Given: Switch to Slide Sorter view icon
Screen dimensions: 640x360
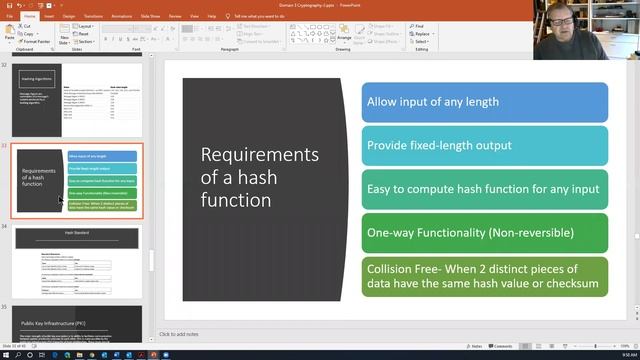Looking at the screenshot, I should pos(539,346).
